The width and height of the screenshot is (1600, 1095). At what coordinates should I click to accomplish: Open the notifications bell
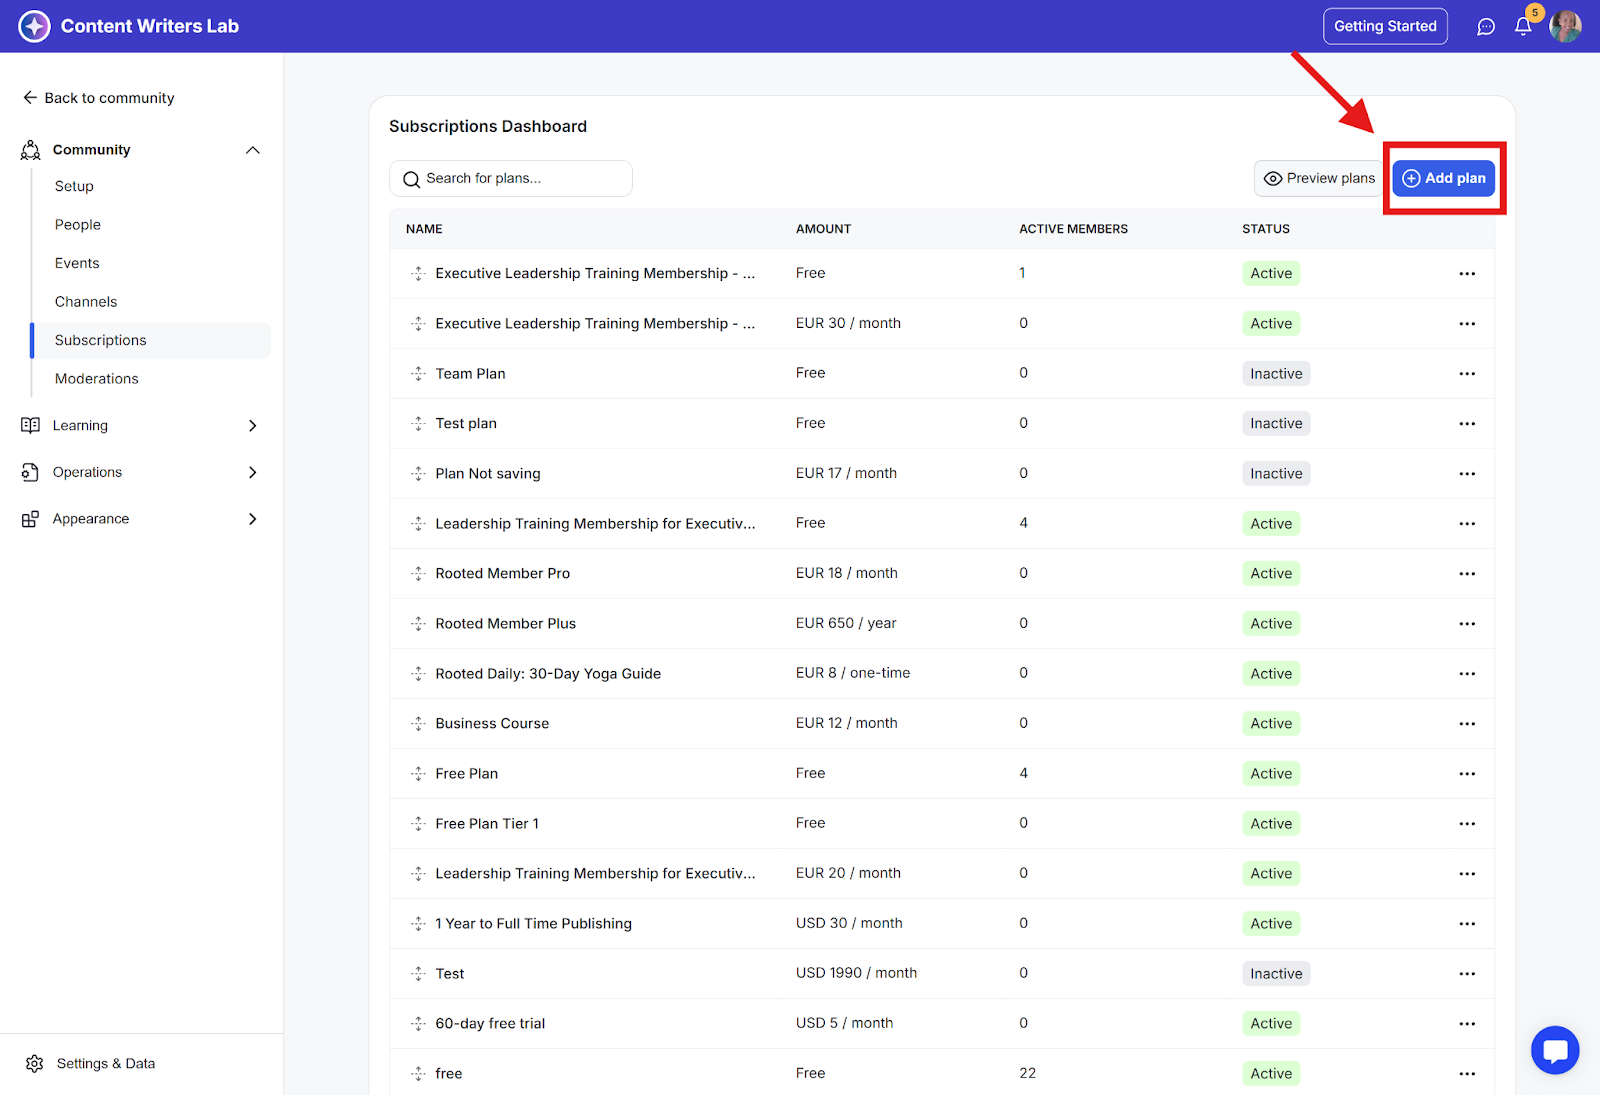tap(1523, 27)
